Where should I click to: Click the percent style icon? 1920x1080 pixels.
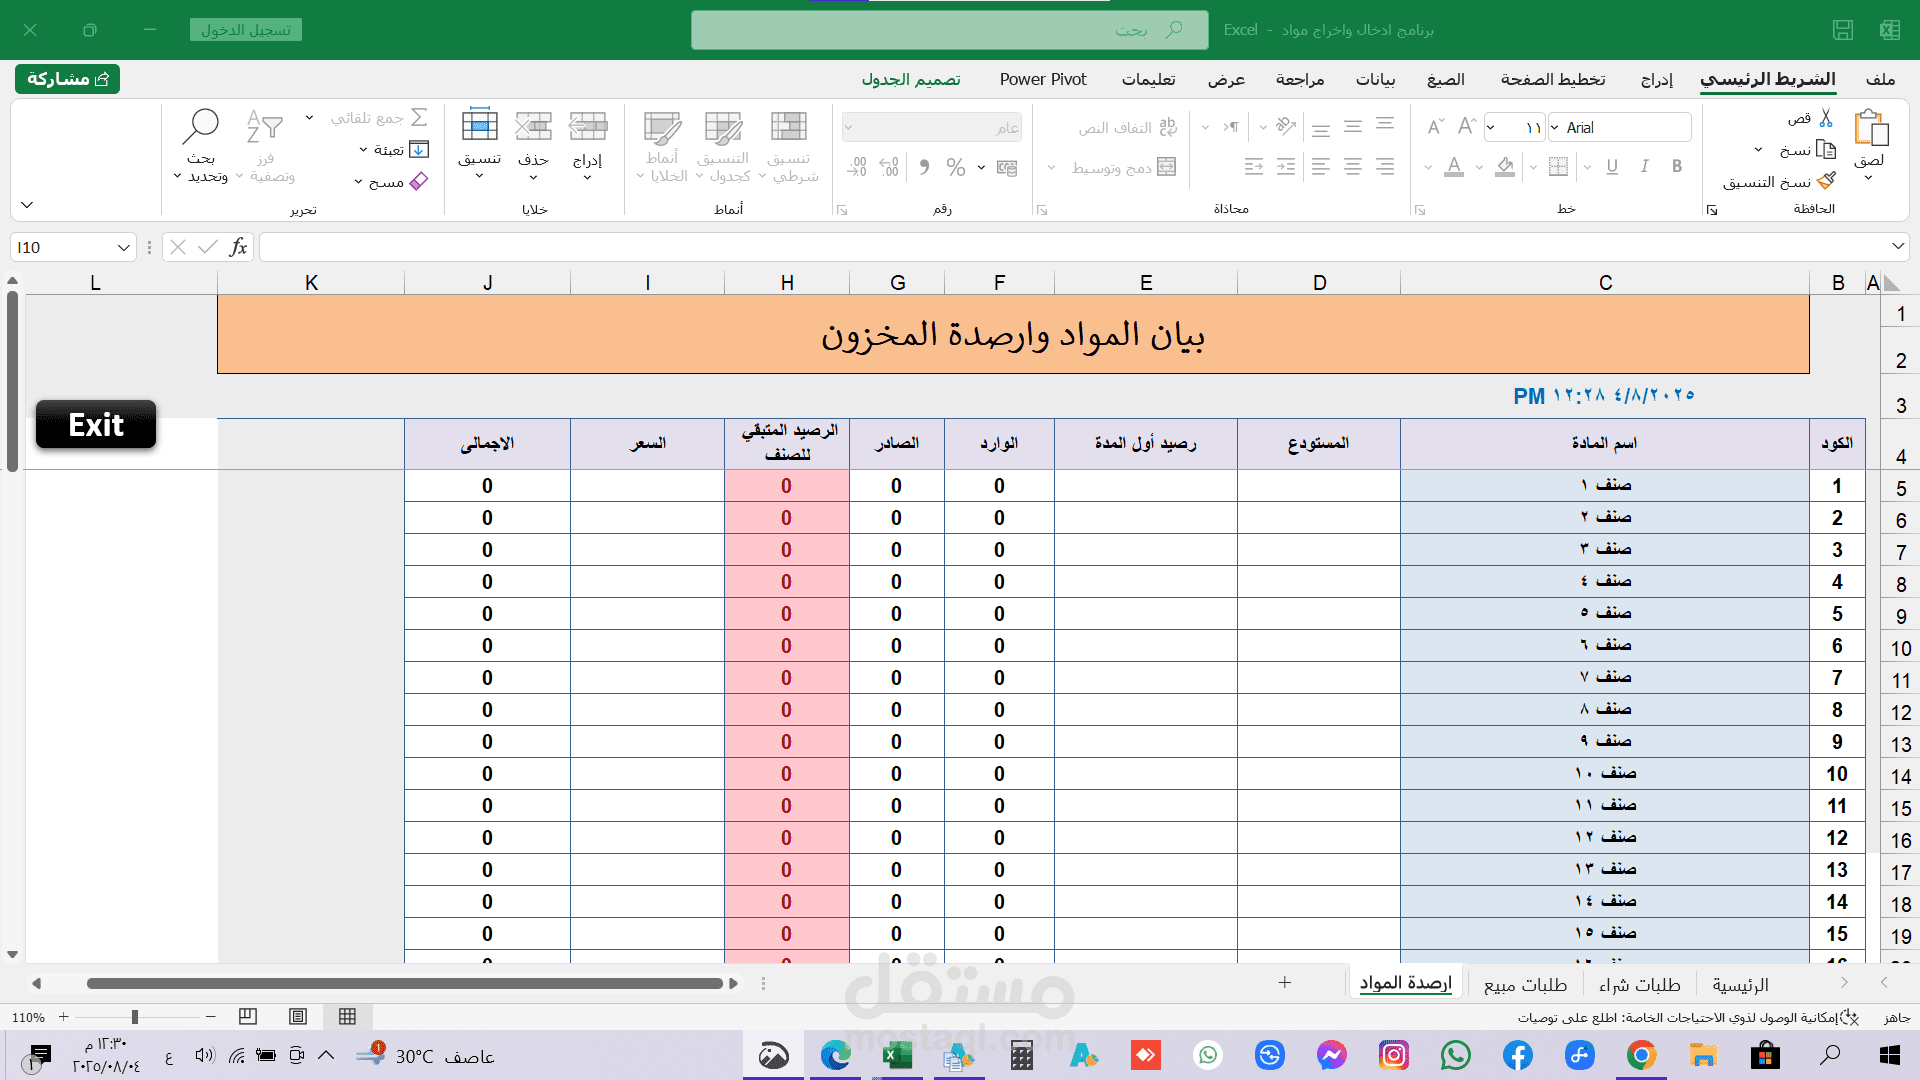956,167
